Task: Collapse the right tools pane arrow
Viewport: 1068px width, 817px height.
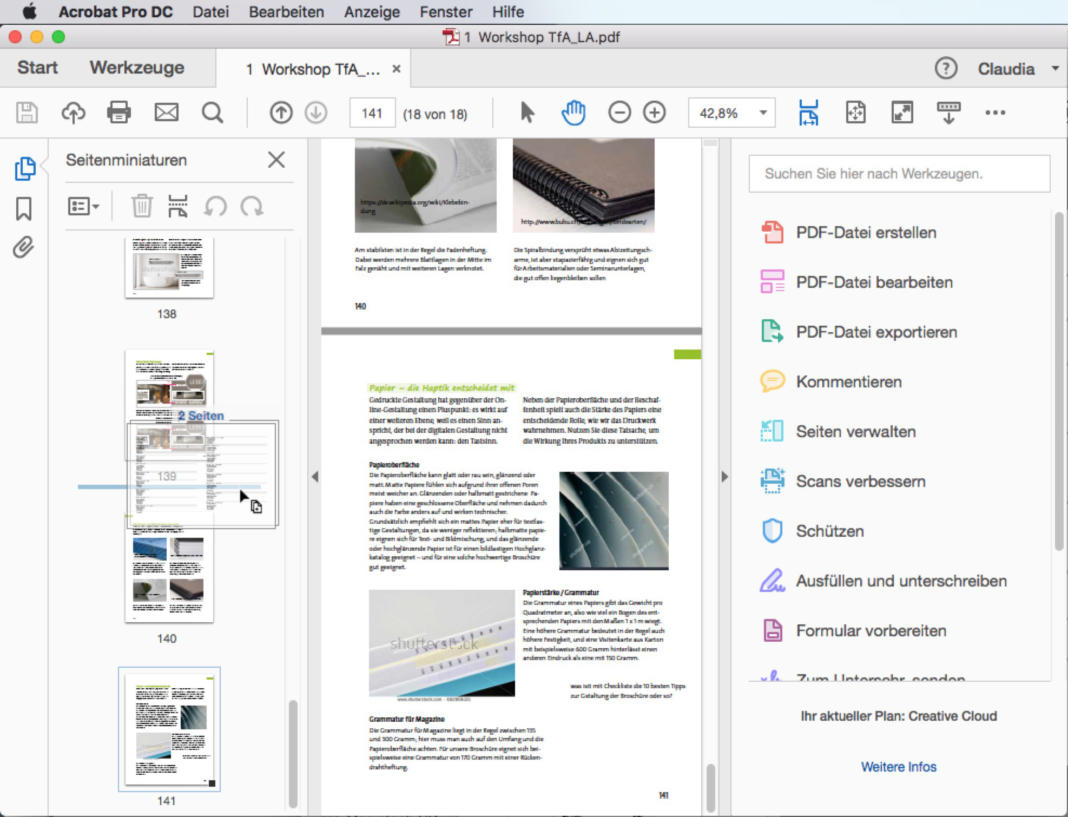Action: (724, 477)
